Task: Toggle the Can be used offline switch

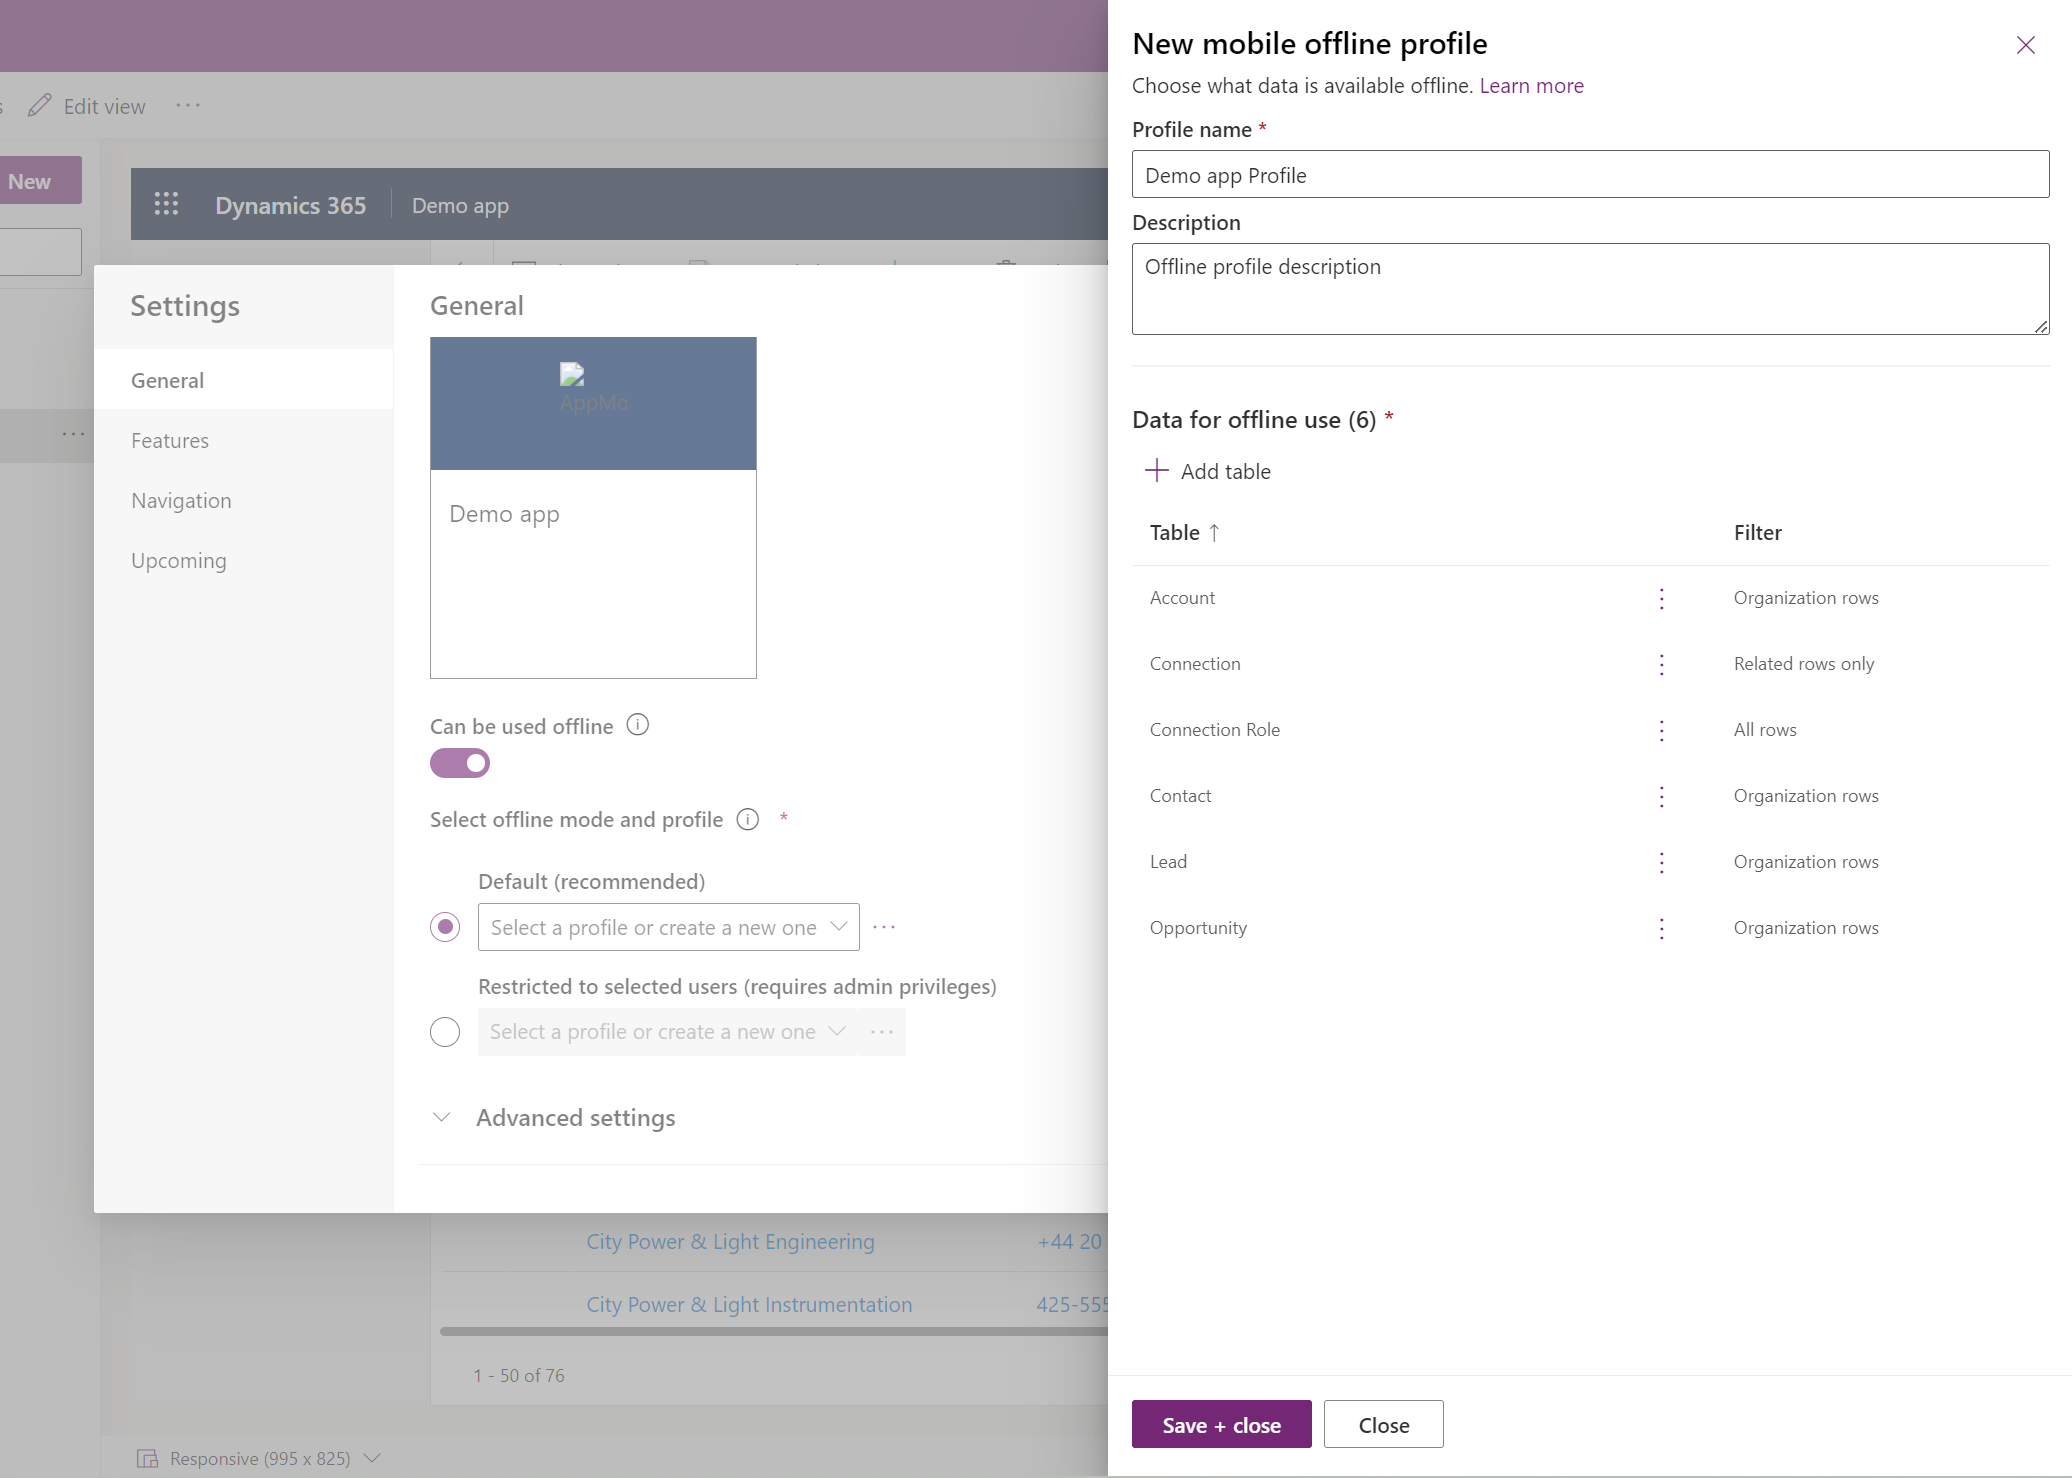Action: 459,765
